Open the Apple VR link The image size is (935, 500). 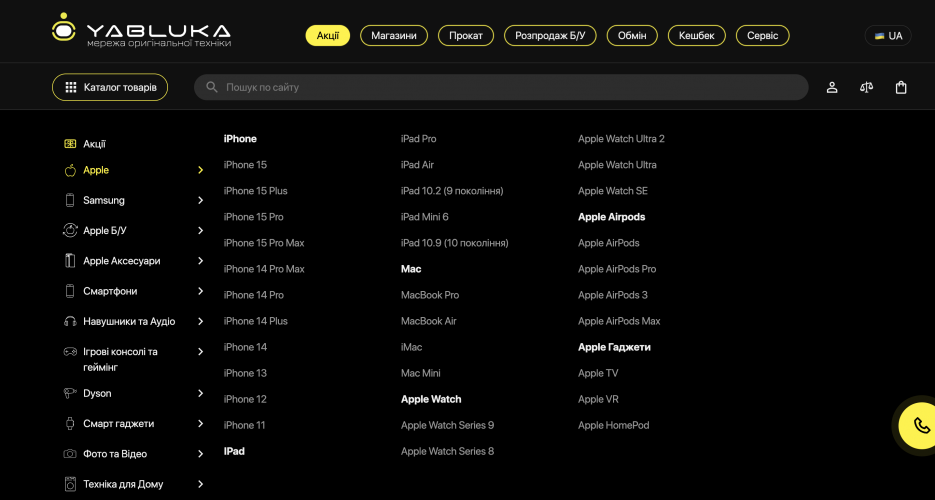598,399
